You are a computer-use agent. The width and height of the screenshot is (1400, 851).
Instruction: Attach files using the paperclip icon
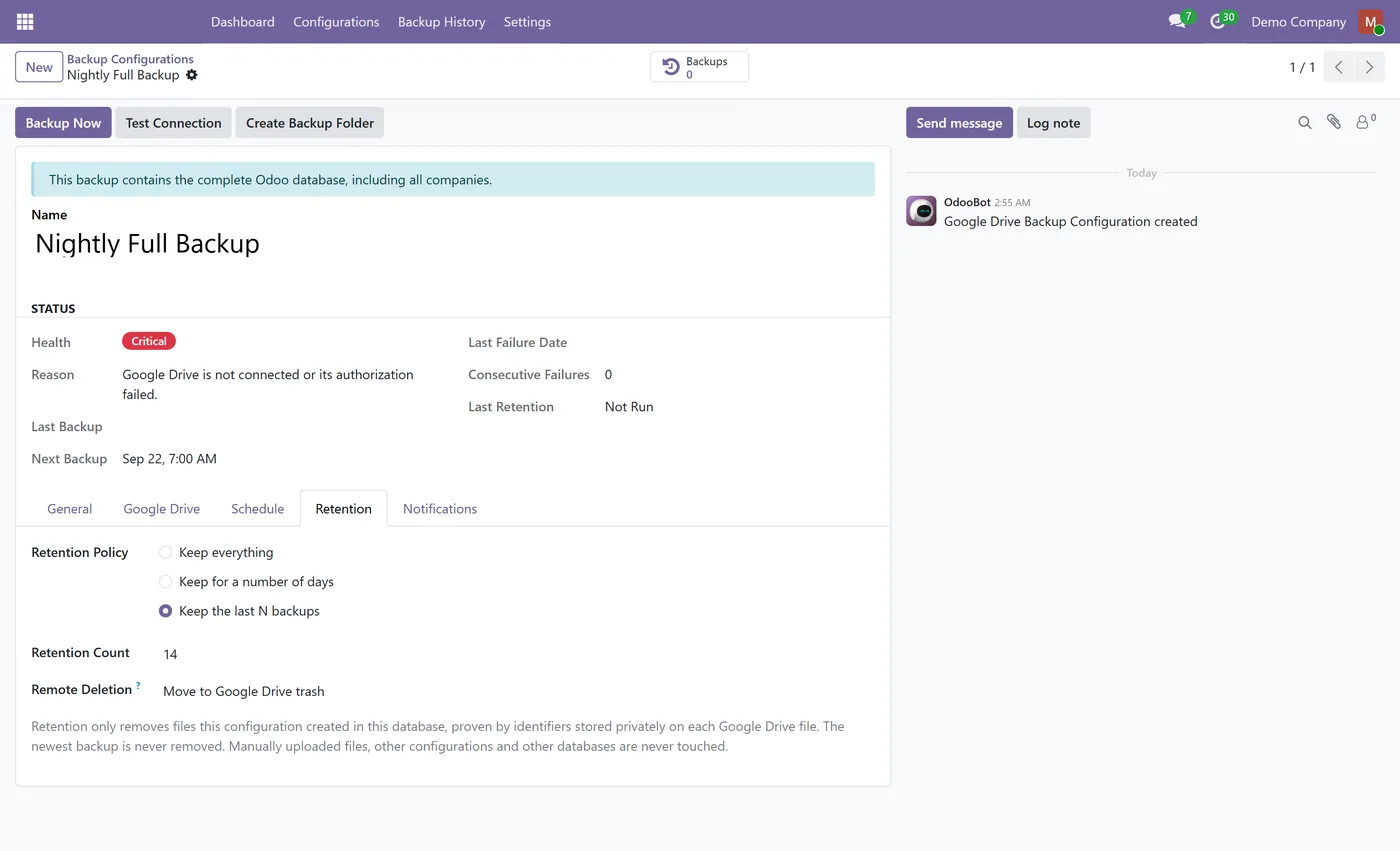(1334, 122)
